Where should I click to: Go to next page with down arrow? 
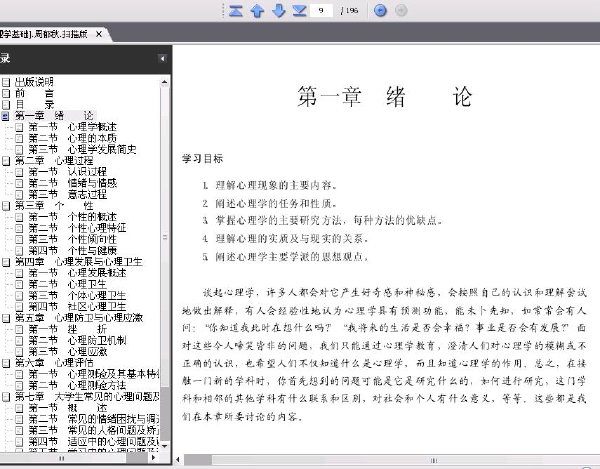pos(279,10)
